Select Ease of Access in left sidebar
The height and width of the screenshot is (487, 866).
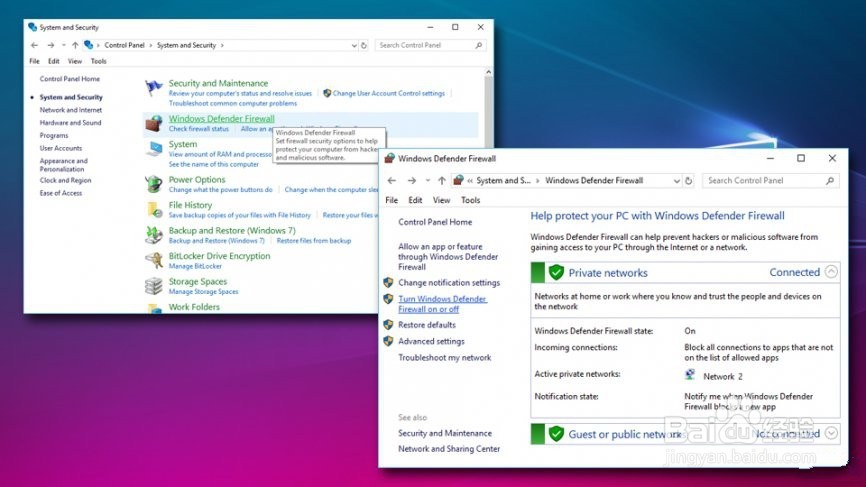(x=61, y=193)
